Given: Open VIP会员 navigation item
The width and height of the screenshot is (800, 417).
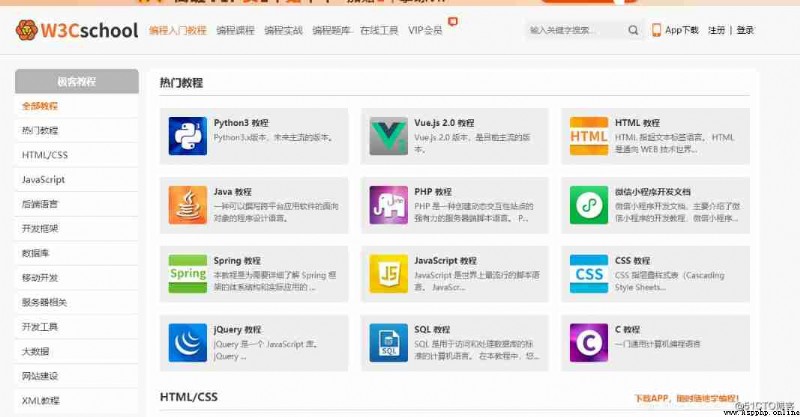Looking at the screenshot, I should [425, 30].
